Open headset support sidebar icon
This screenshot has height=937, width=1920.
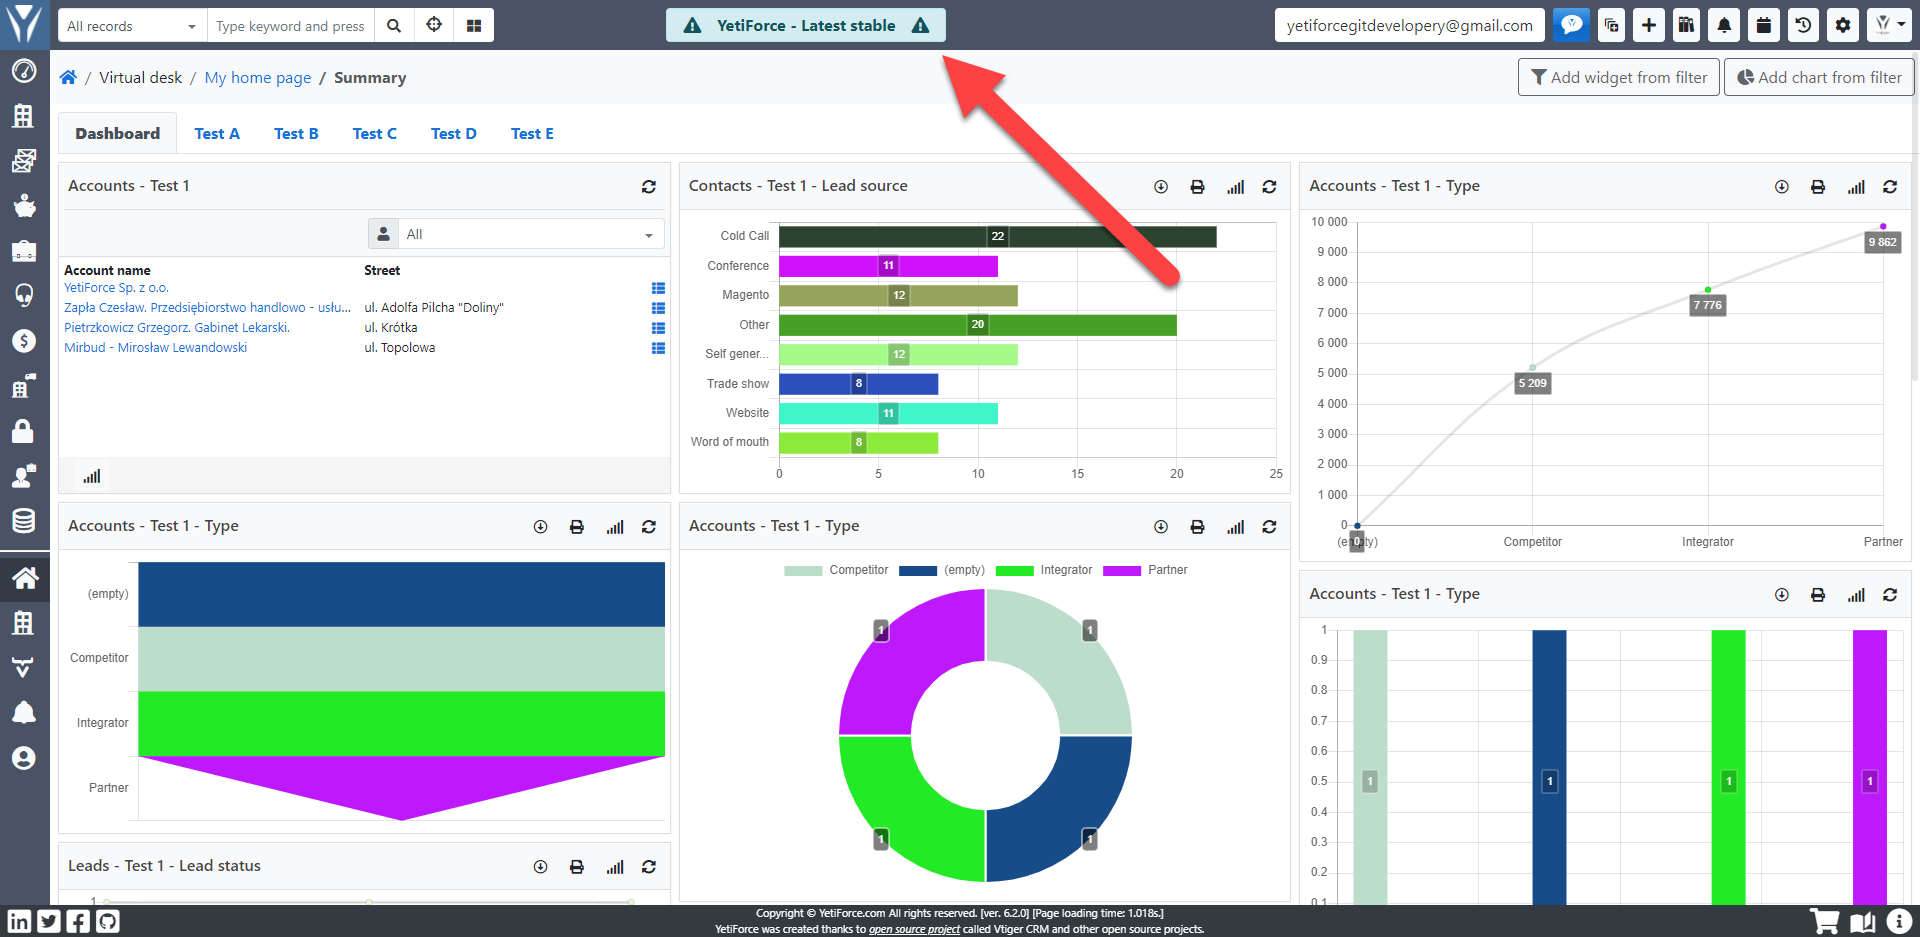click(x=24, y=295)
